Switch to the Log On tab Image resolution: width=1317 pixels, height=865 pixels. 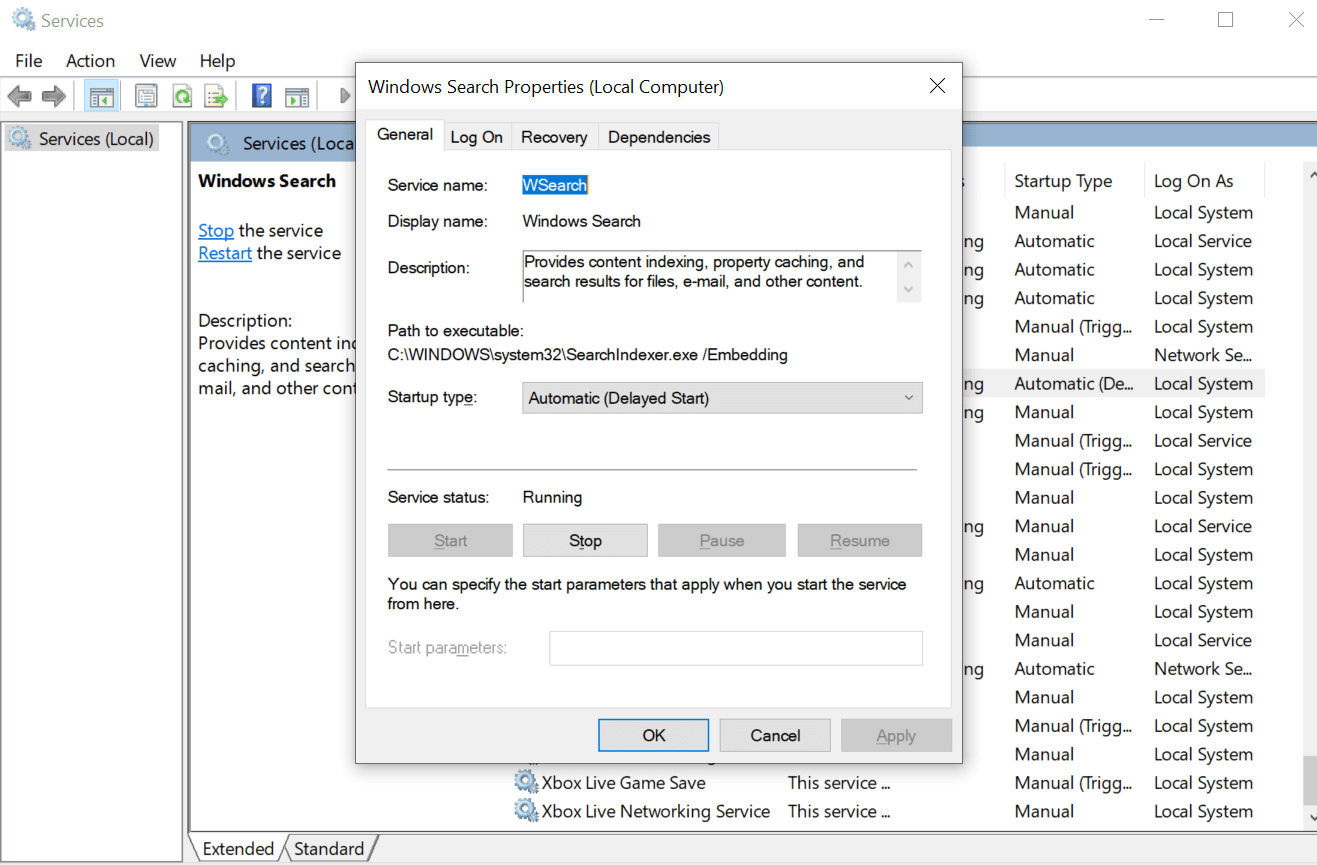476,137
